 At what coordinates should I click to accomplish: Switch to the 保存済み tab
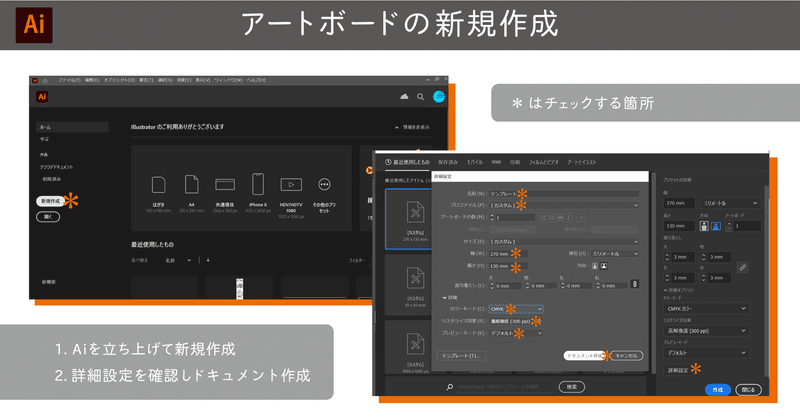pos(448,162)
